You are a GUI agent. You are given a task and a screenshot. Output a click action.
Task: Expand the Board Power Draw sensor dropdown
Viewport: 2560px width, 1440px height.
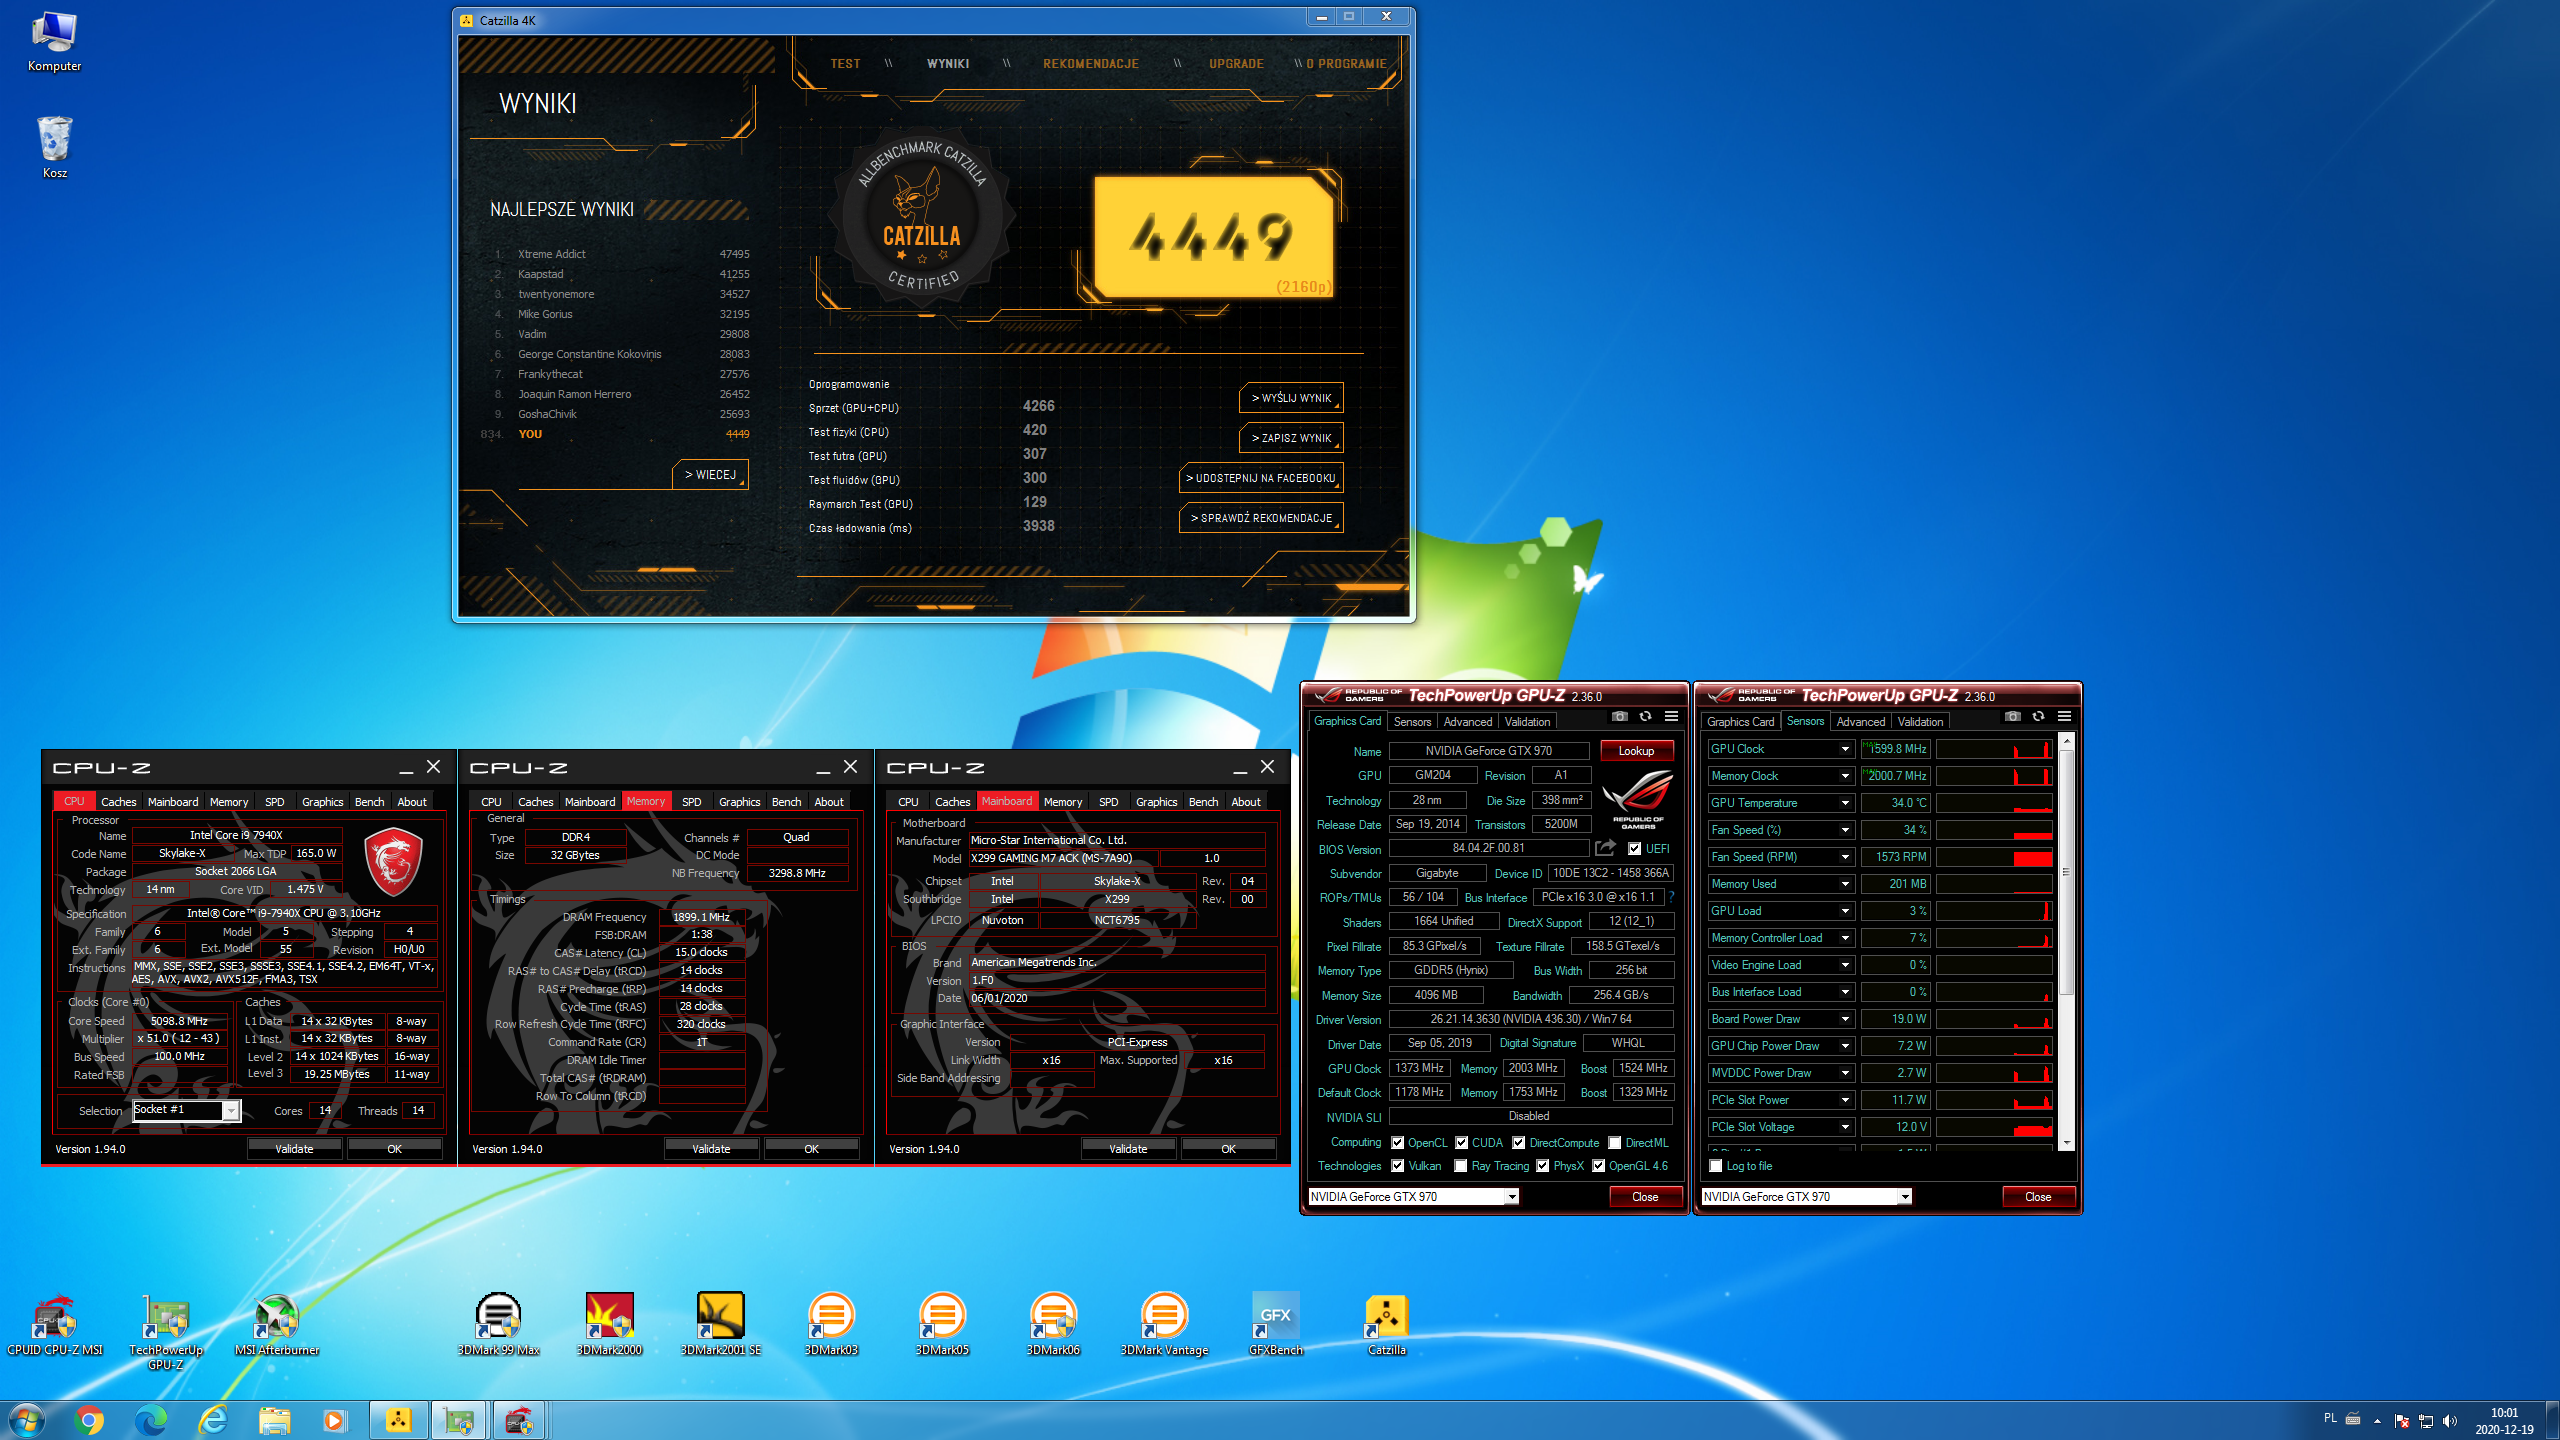pos(1845,1019)
